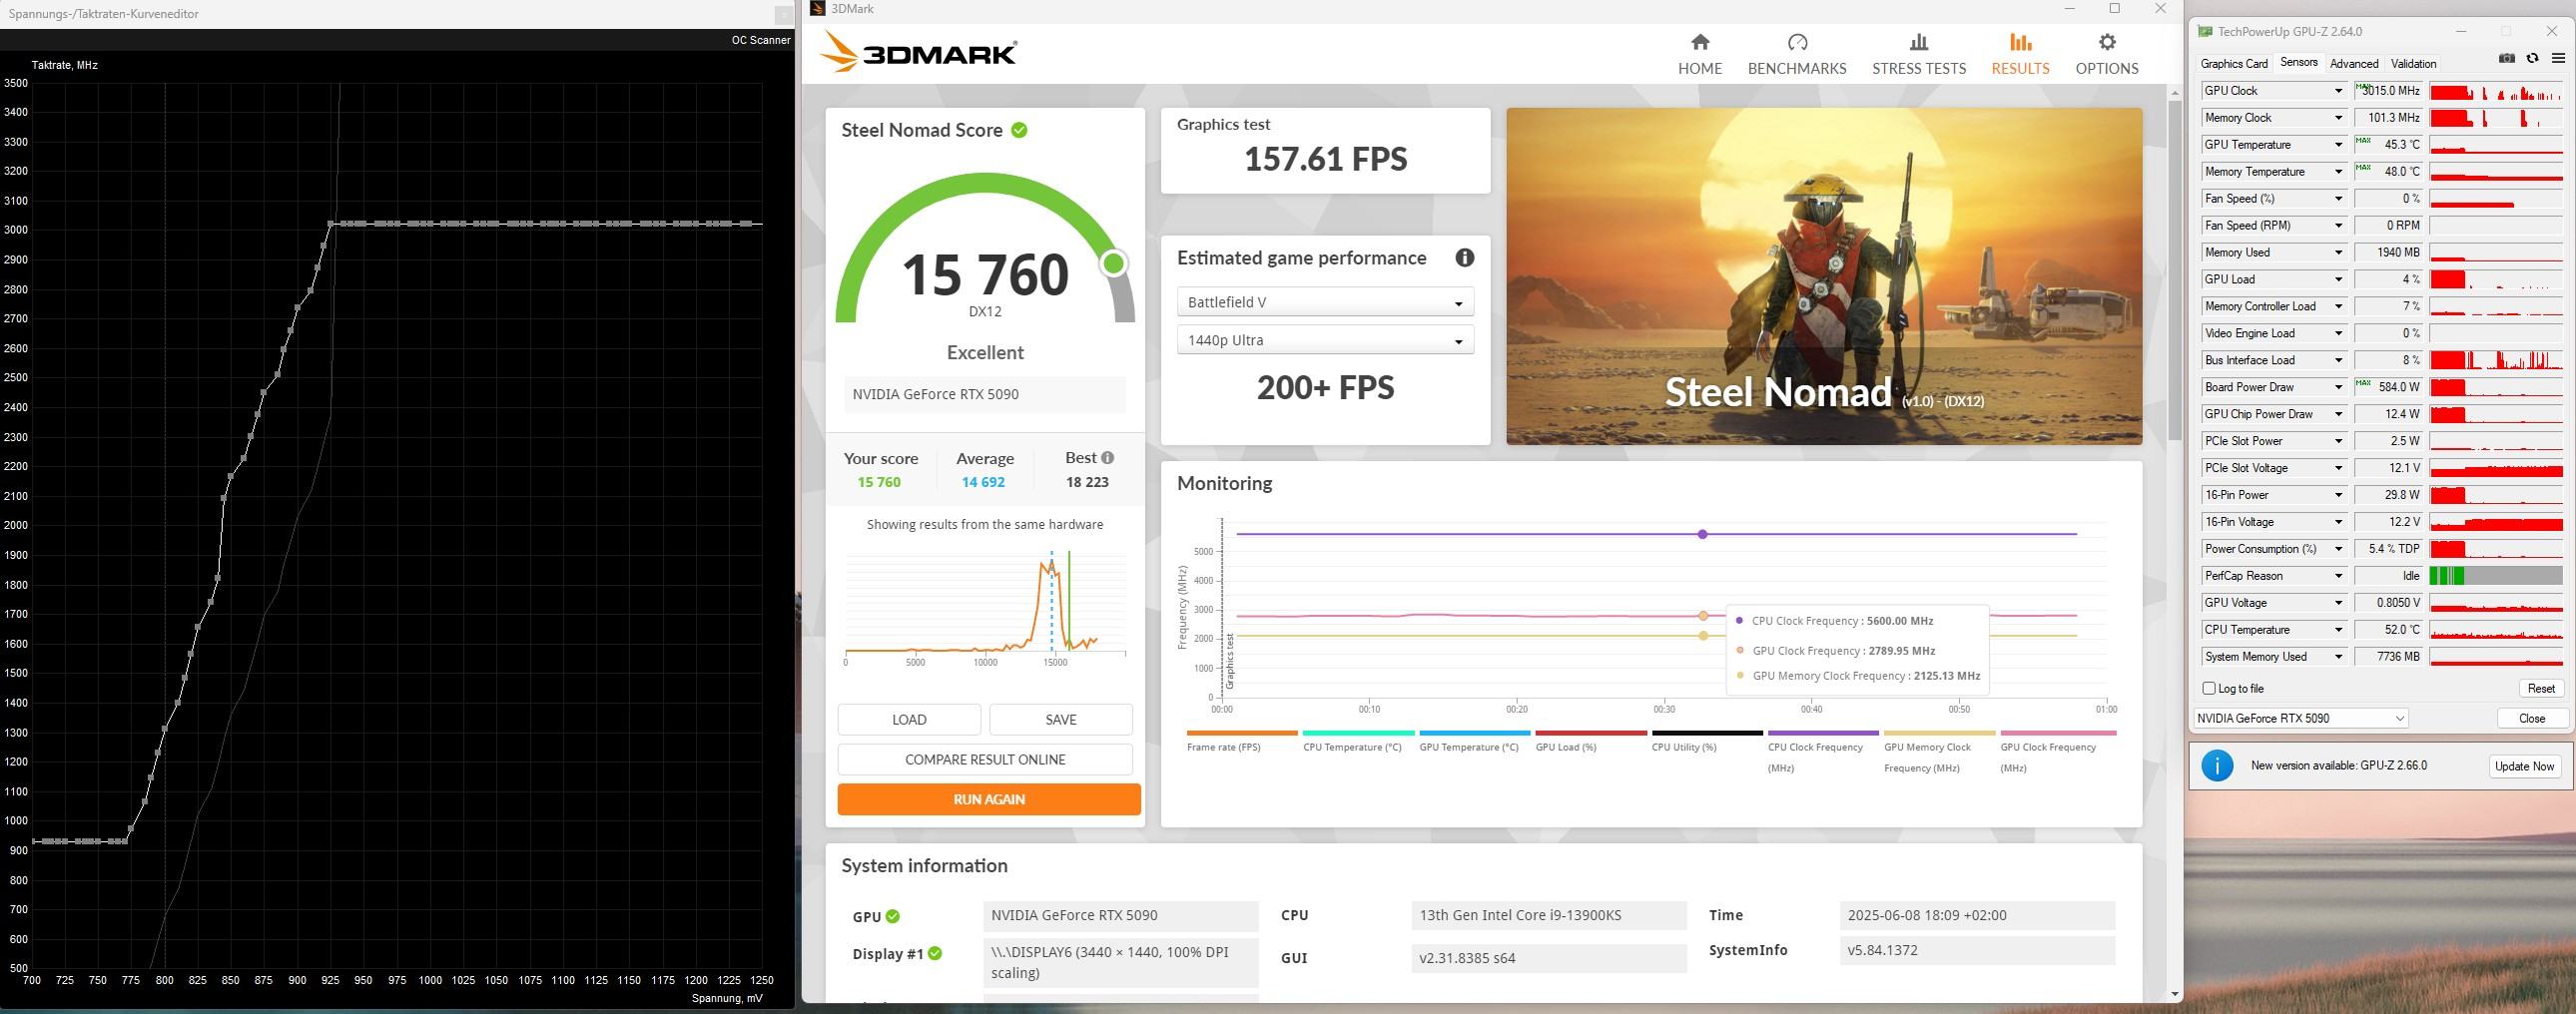
Task: Click the SAVE result button
Action: click(1061, 720)
